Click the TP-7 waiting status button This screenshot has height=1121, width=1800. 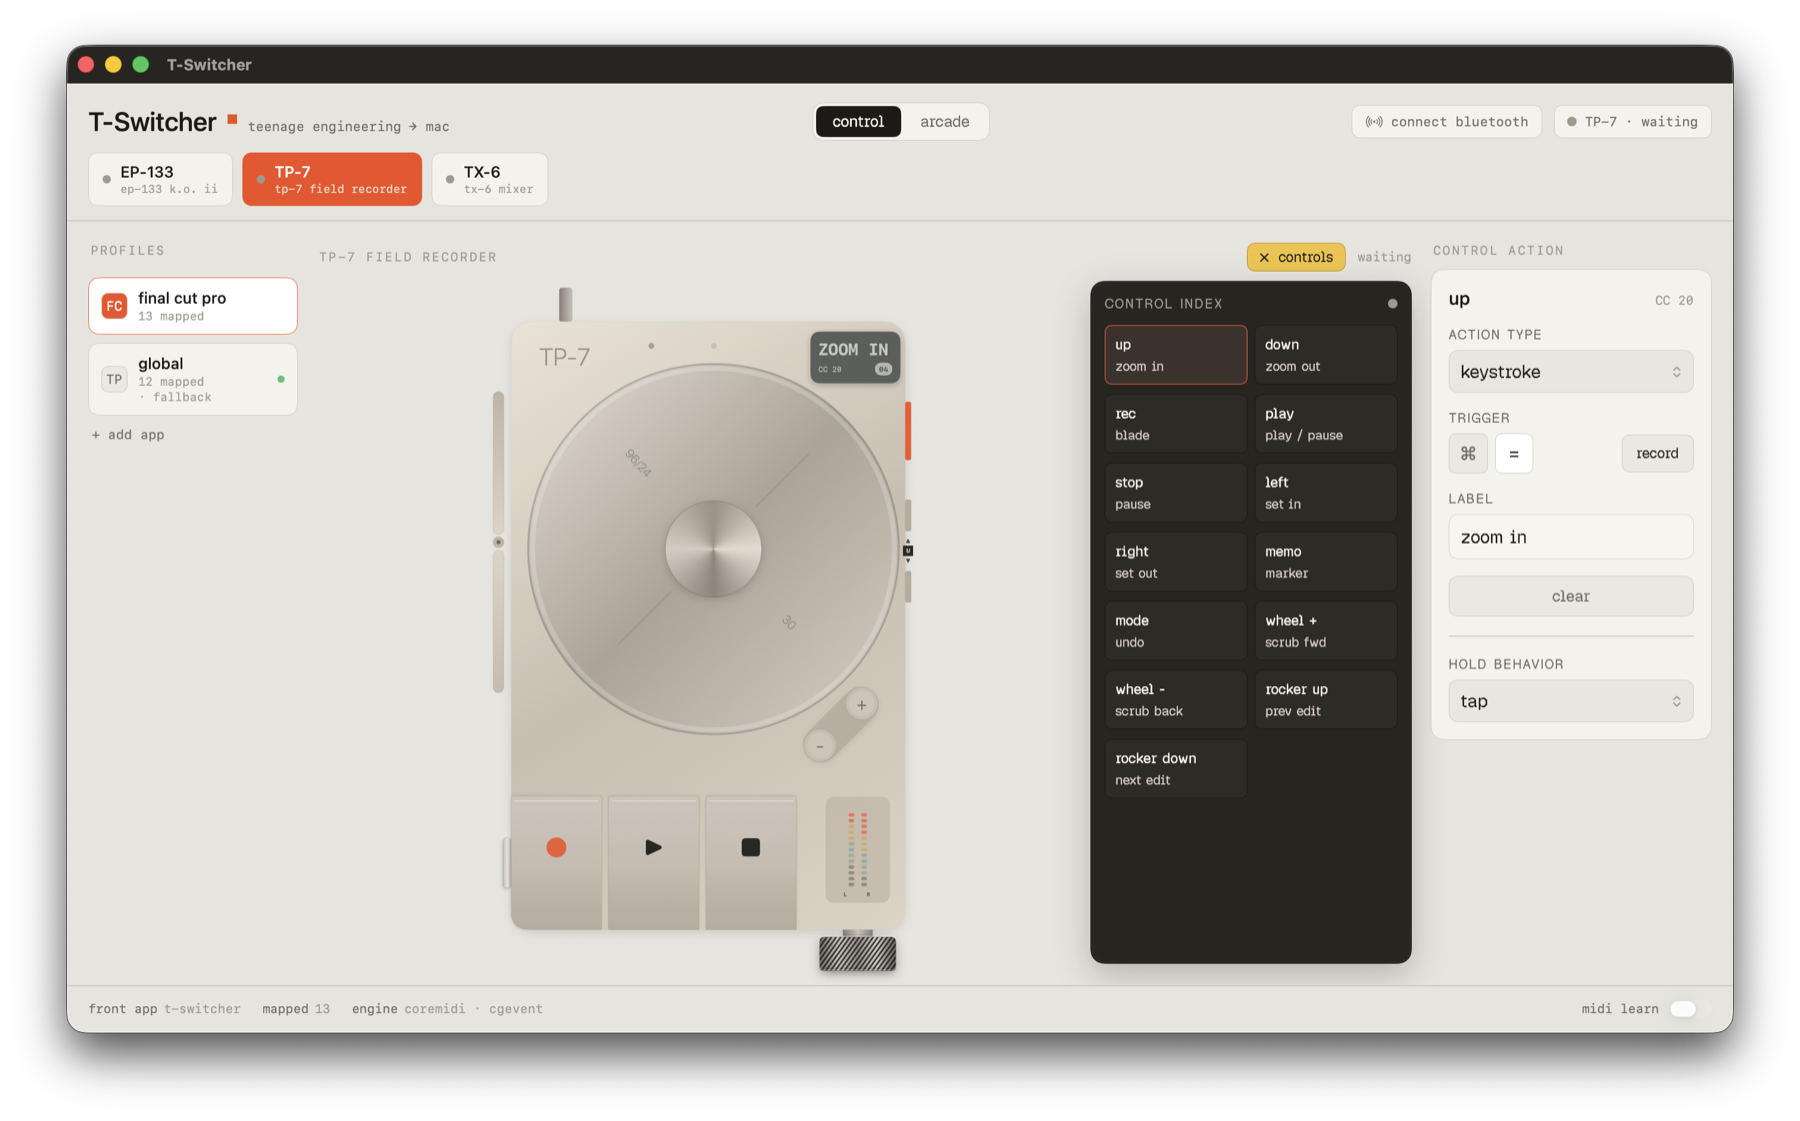tap(1632, 122)
